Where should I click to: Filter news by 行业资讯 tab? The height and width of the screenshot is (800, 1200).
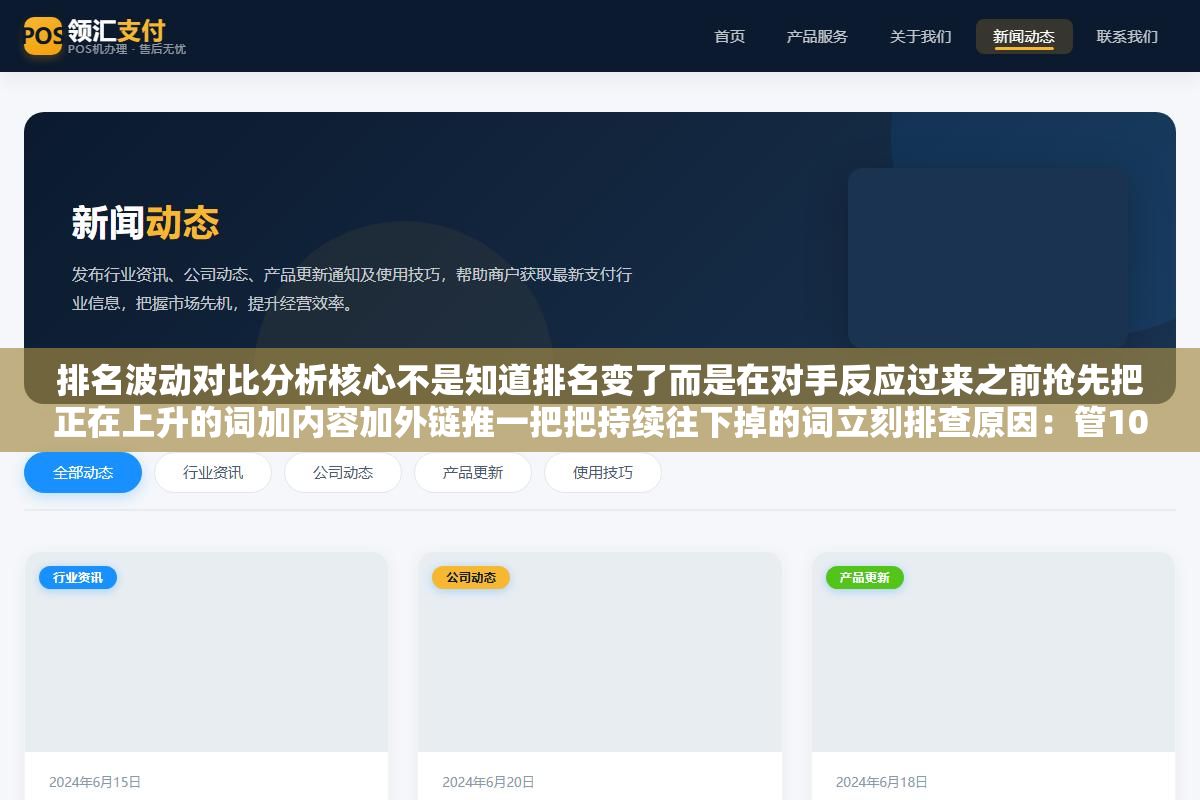click(x=213, y=472)
